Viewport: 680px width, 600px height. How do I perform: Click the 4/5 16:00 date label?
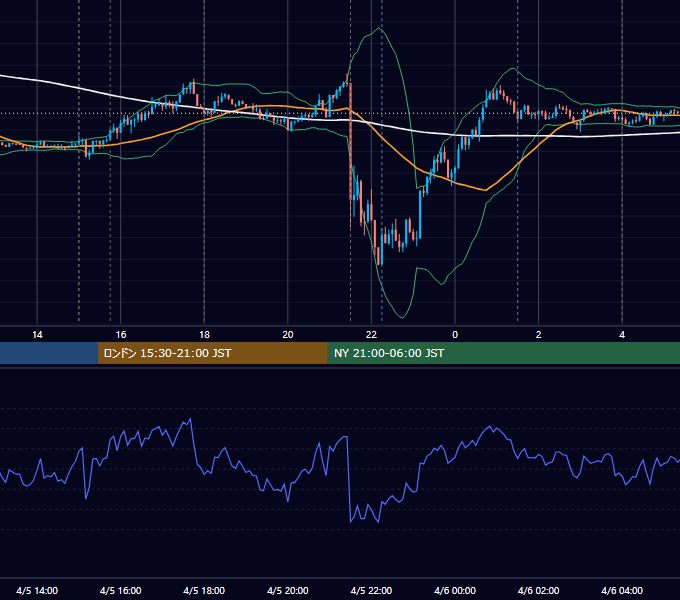pos(121,590)
